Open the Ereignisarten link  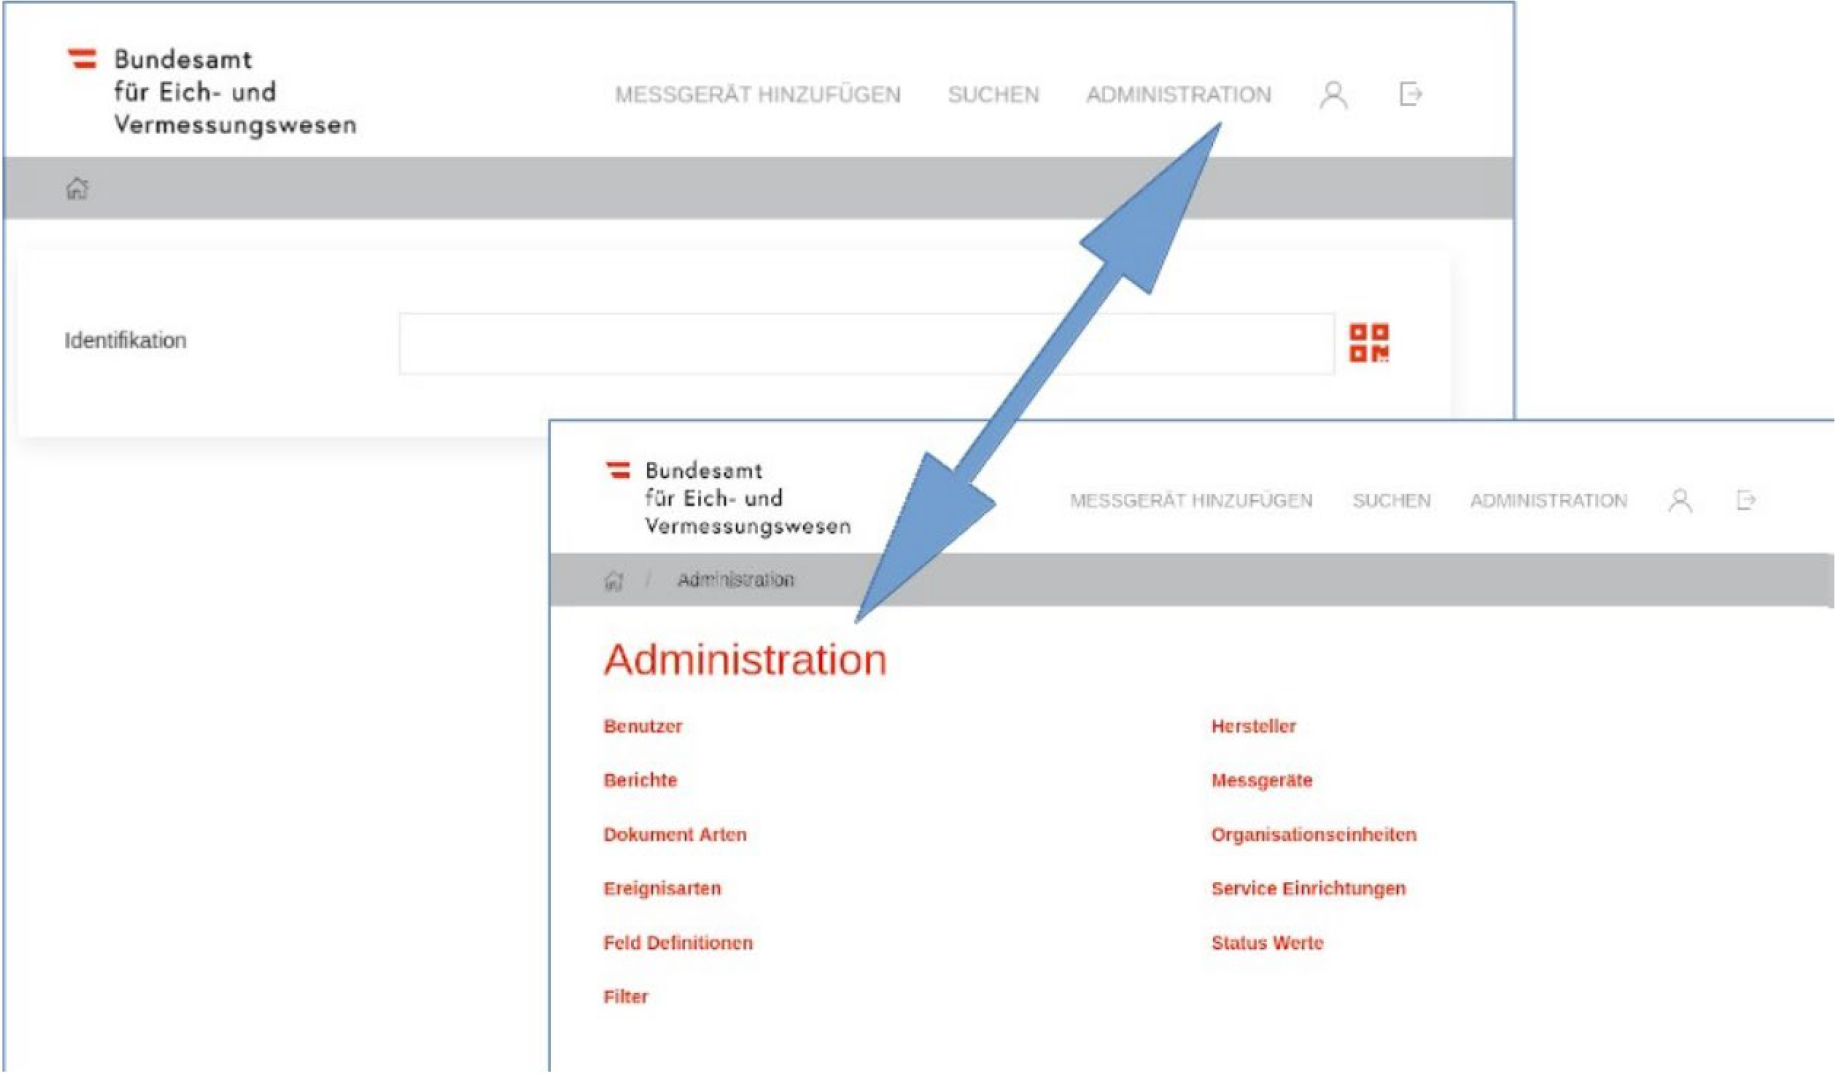pyautogui.click(x=662, y=888)
